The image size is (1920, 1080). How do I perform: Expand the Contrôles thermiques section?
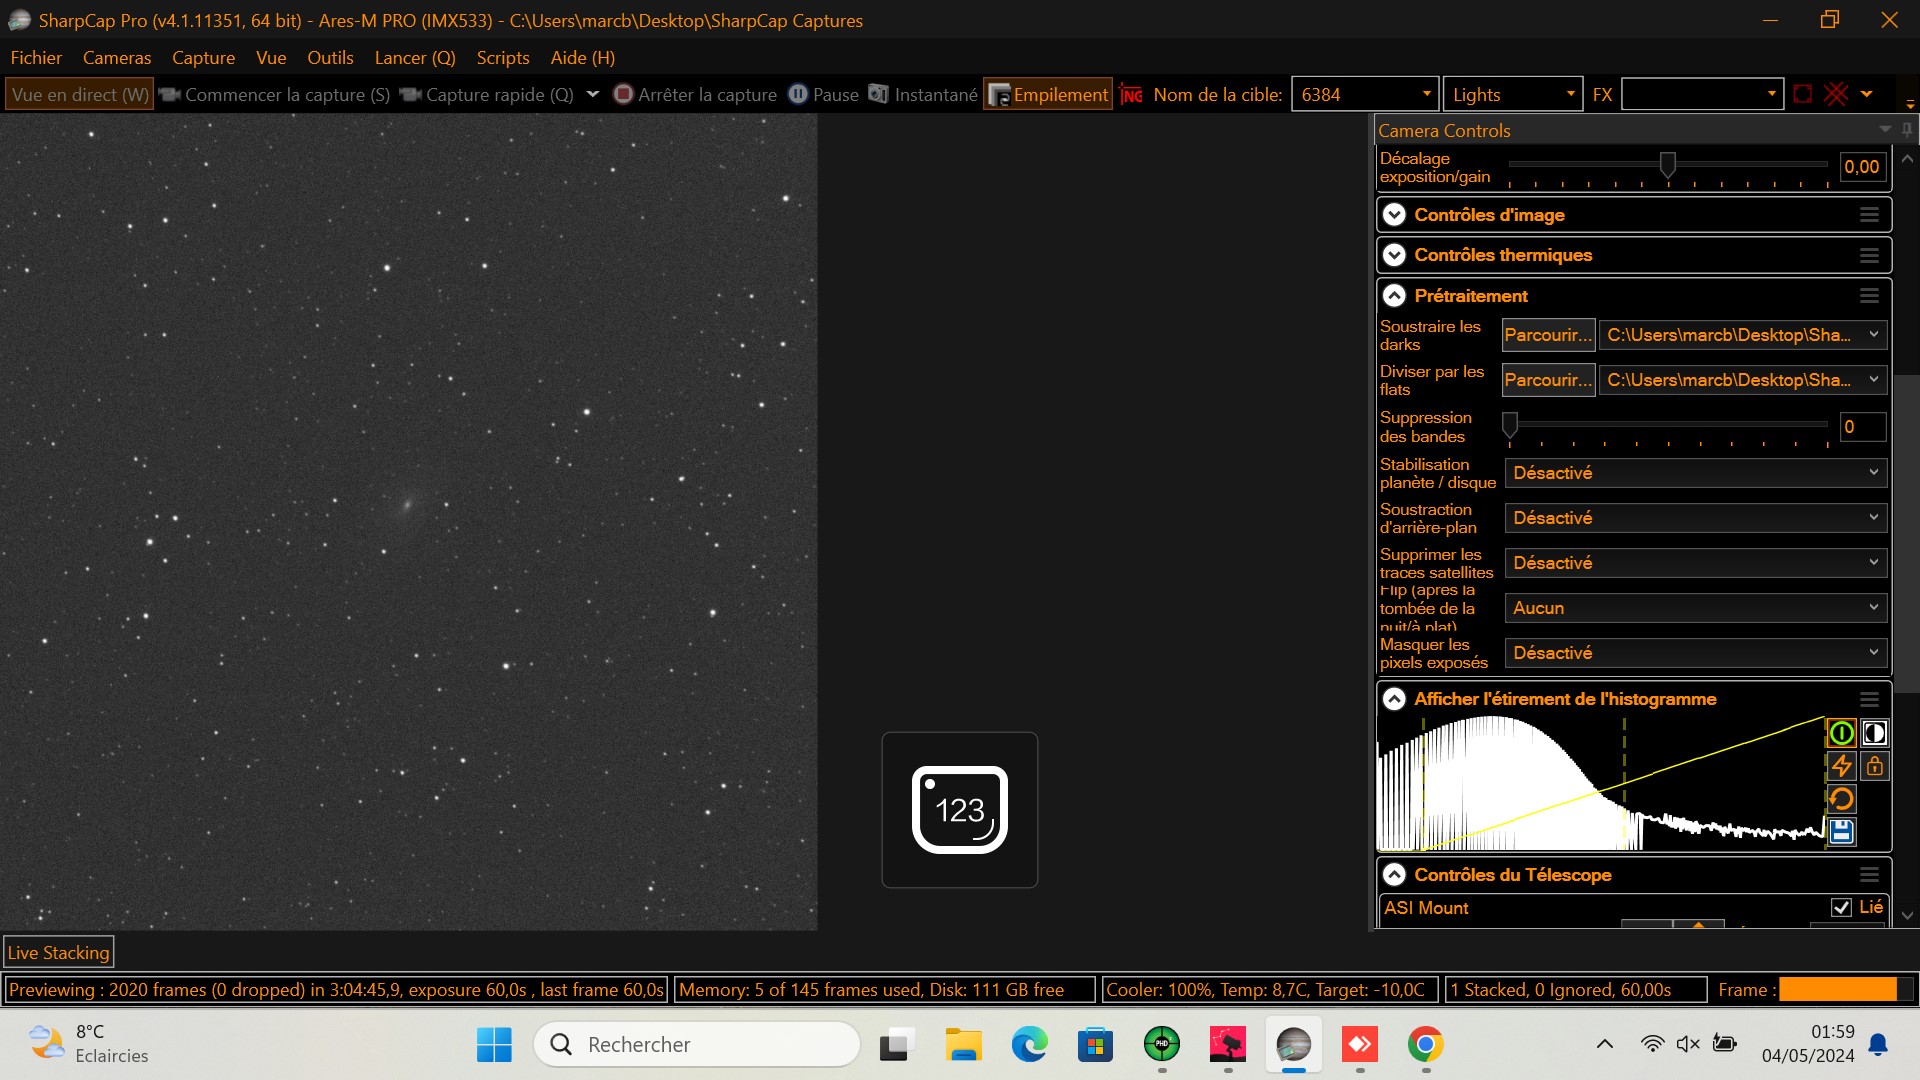[1394, 255]
